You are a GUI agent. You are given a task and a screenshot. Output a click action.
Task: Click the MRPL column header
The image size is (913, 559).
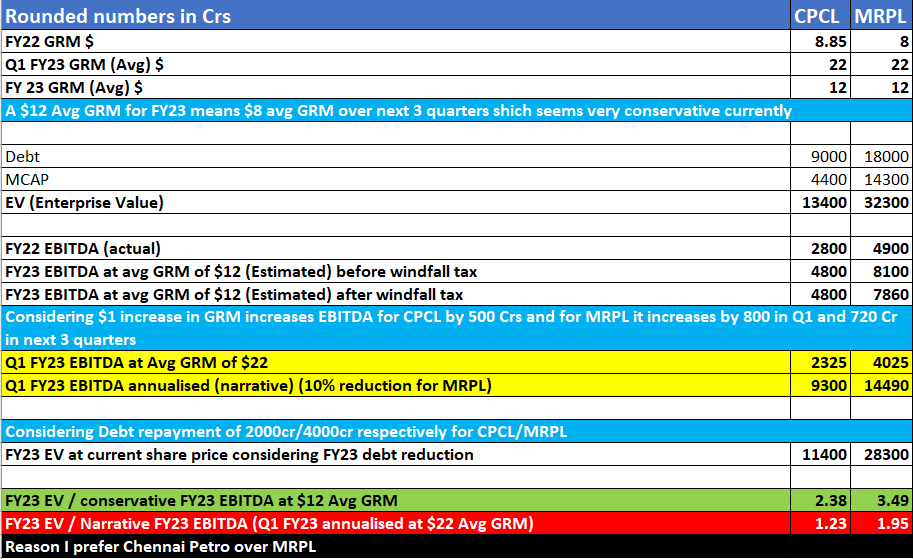[x=881, y=15]
